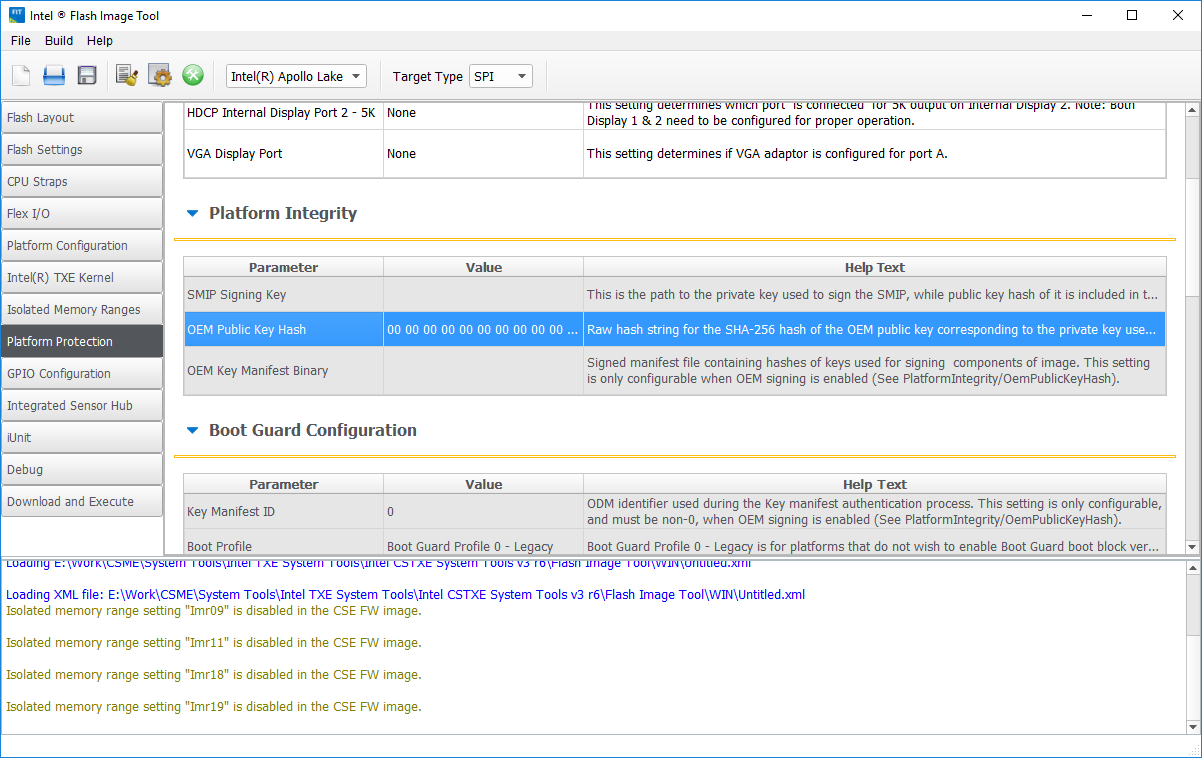Switch to the Flash Layout tab

[x=82, y=118]
